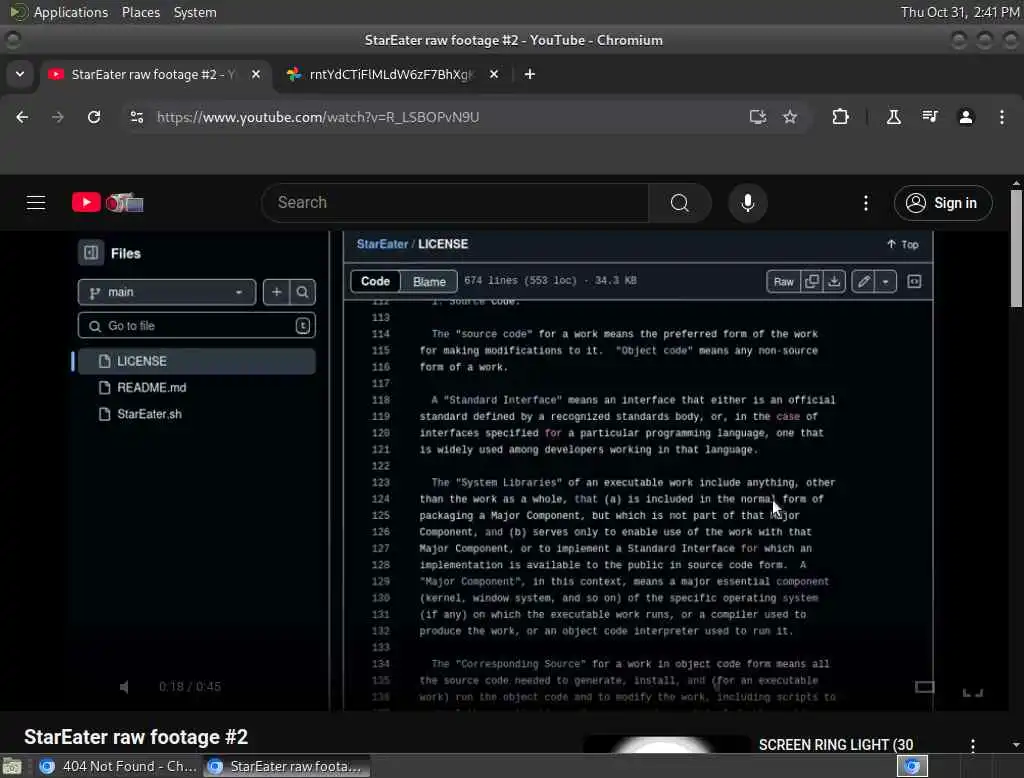Screen dimensions: 1024x778
Task: Open Chrome Labs flask icon
Action: pyautogui.click(x=893, y=117)
